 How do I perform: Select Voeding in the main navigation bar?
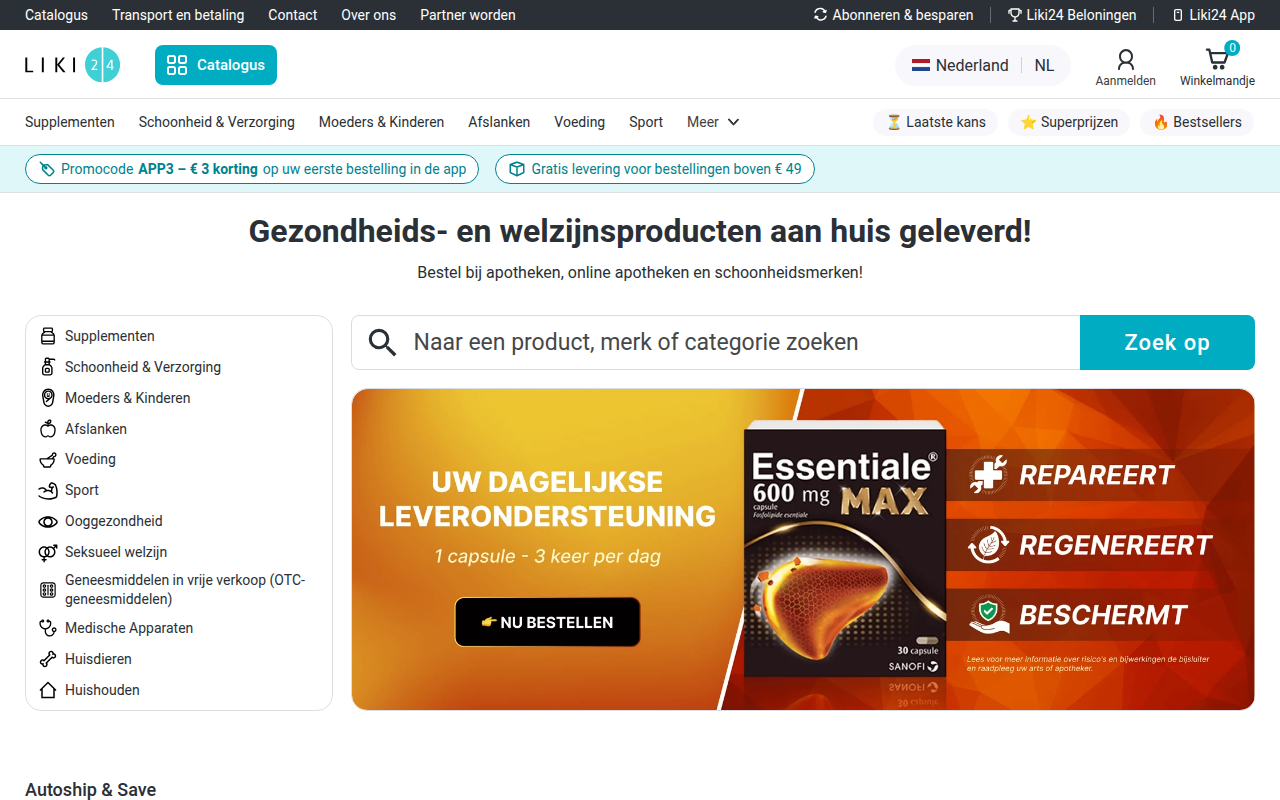(579, 122)
